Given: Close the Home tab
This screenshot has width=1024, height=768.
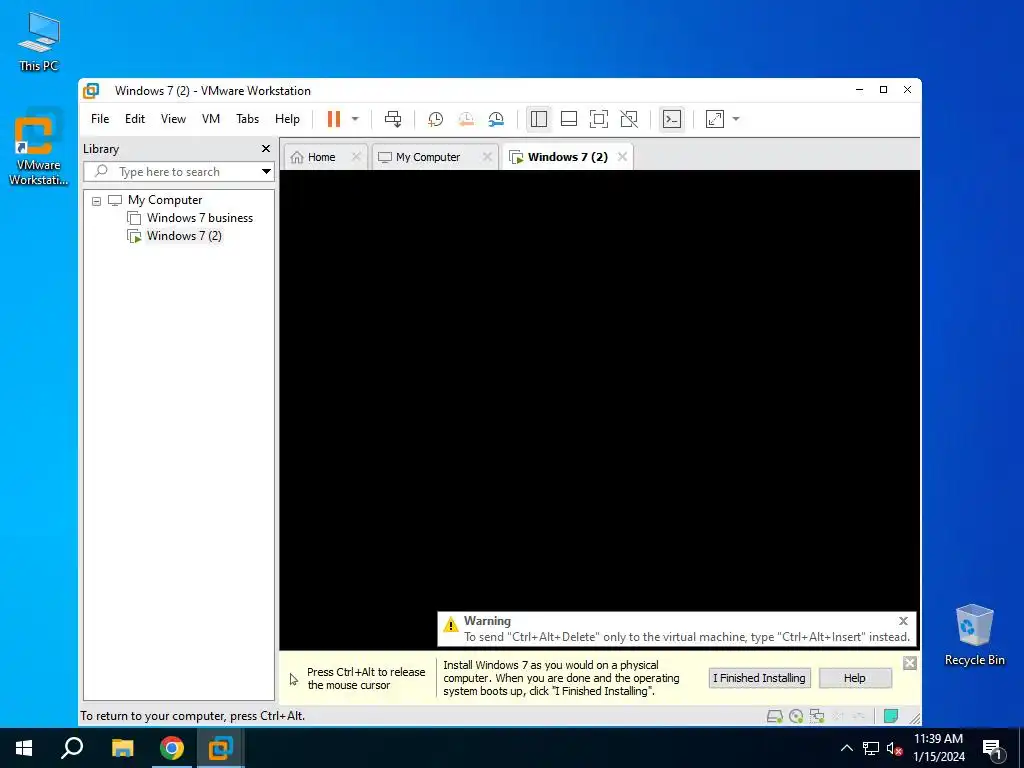Looking at the screenshot, I should pyautogui.click(x=356, y=157).
